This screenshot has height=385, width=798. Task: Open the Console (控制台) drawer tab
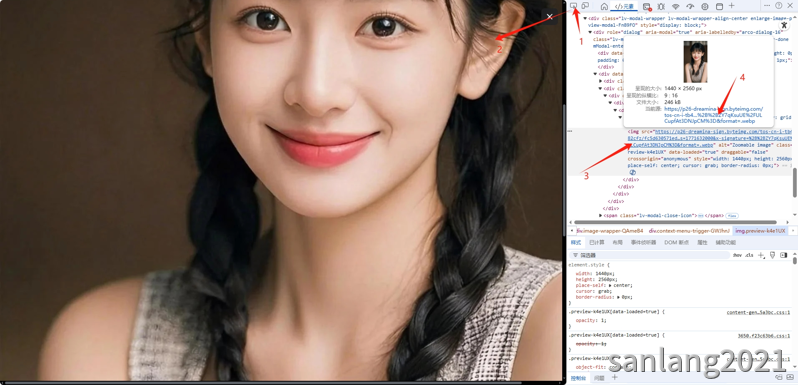click(x=578, y=378)
